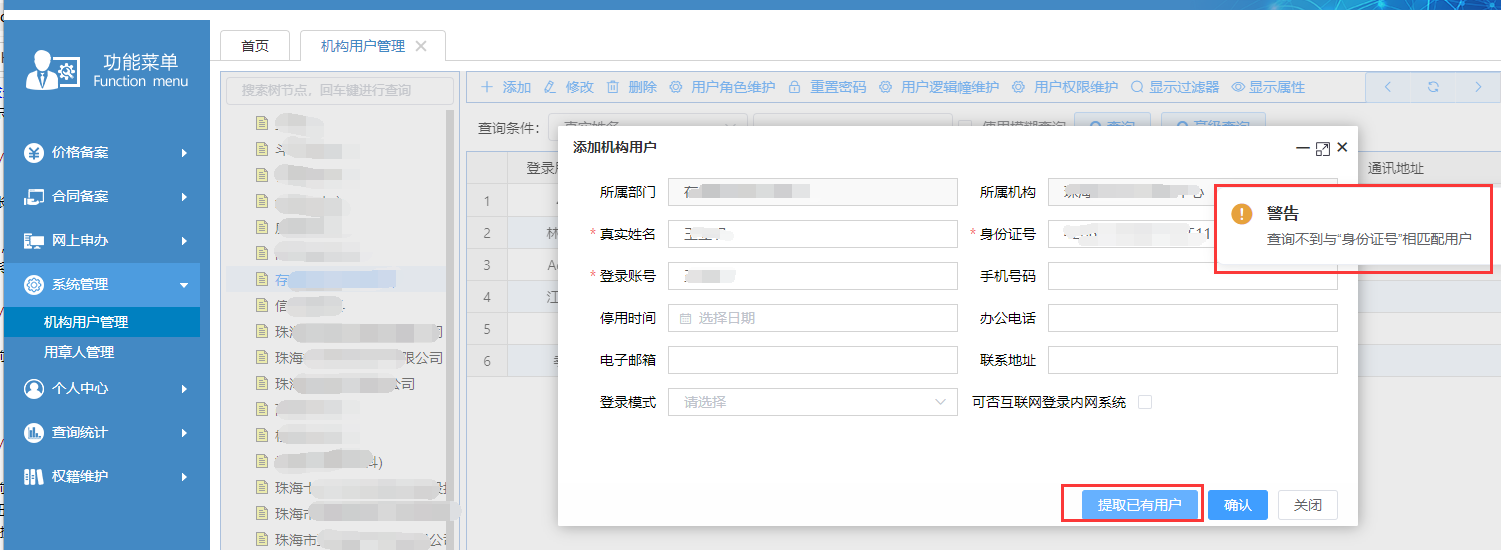Click the refresh icon in the top right
1501x550 pixels.
(1433, 87)
